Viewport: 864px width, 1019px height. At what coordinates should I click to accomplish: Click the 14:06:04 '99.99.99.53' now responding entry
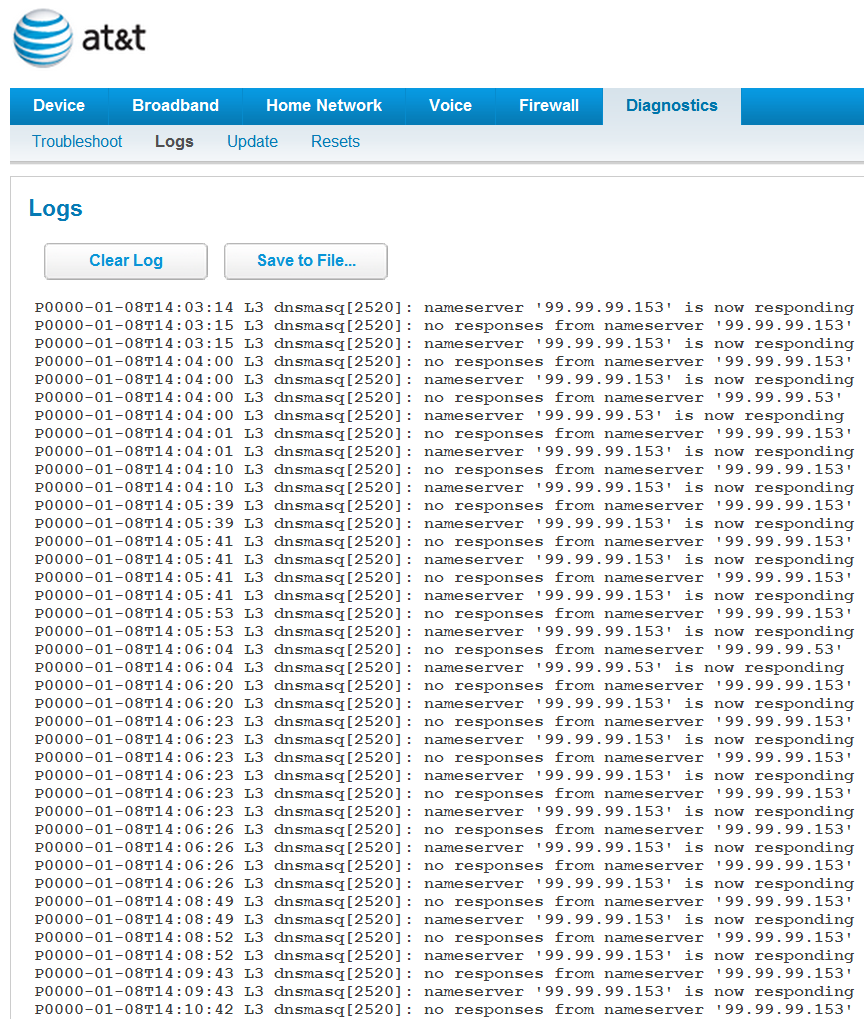[438, 668]
